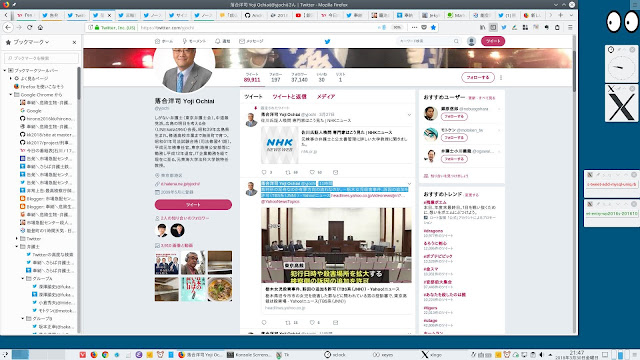Go back using the Firefox back arrow

(8, 27)
